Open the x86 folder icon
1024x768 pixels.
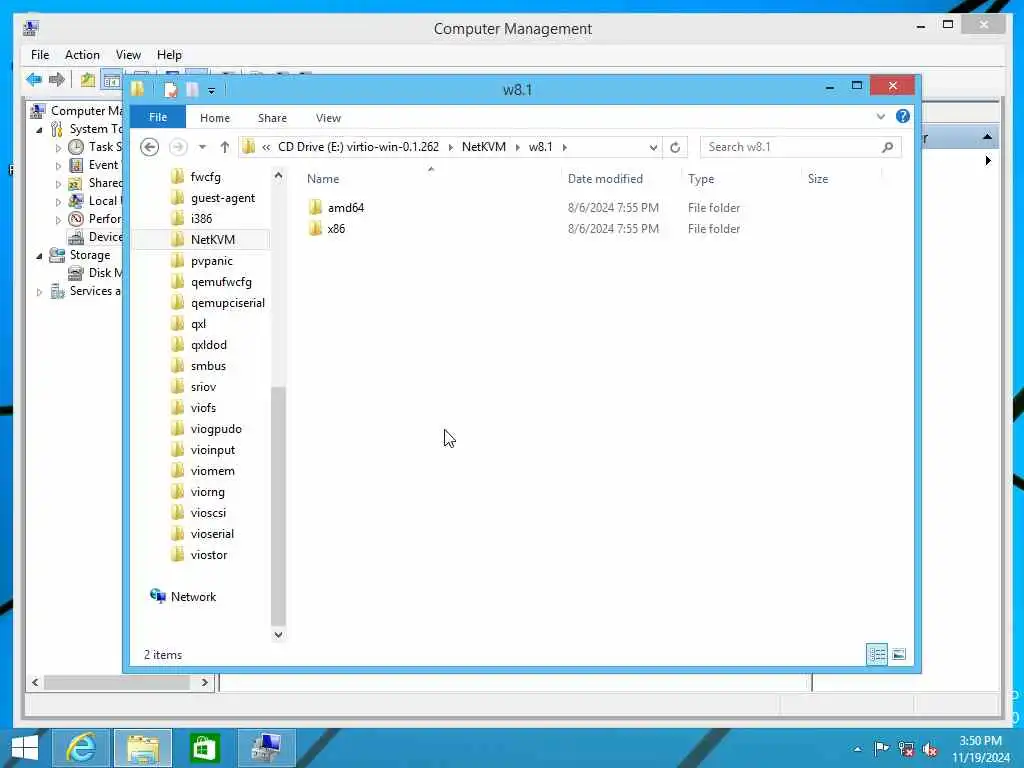[x=315, y=229]
